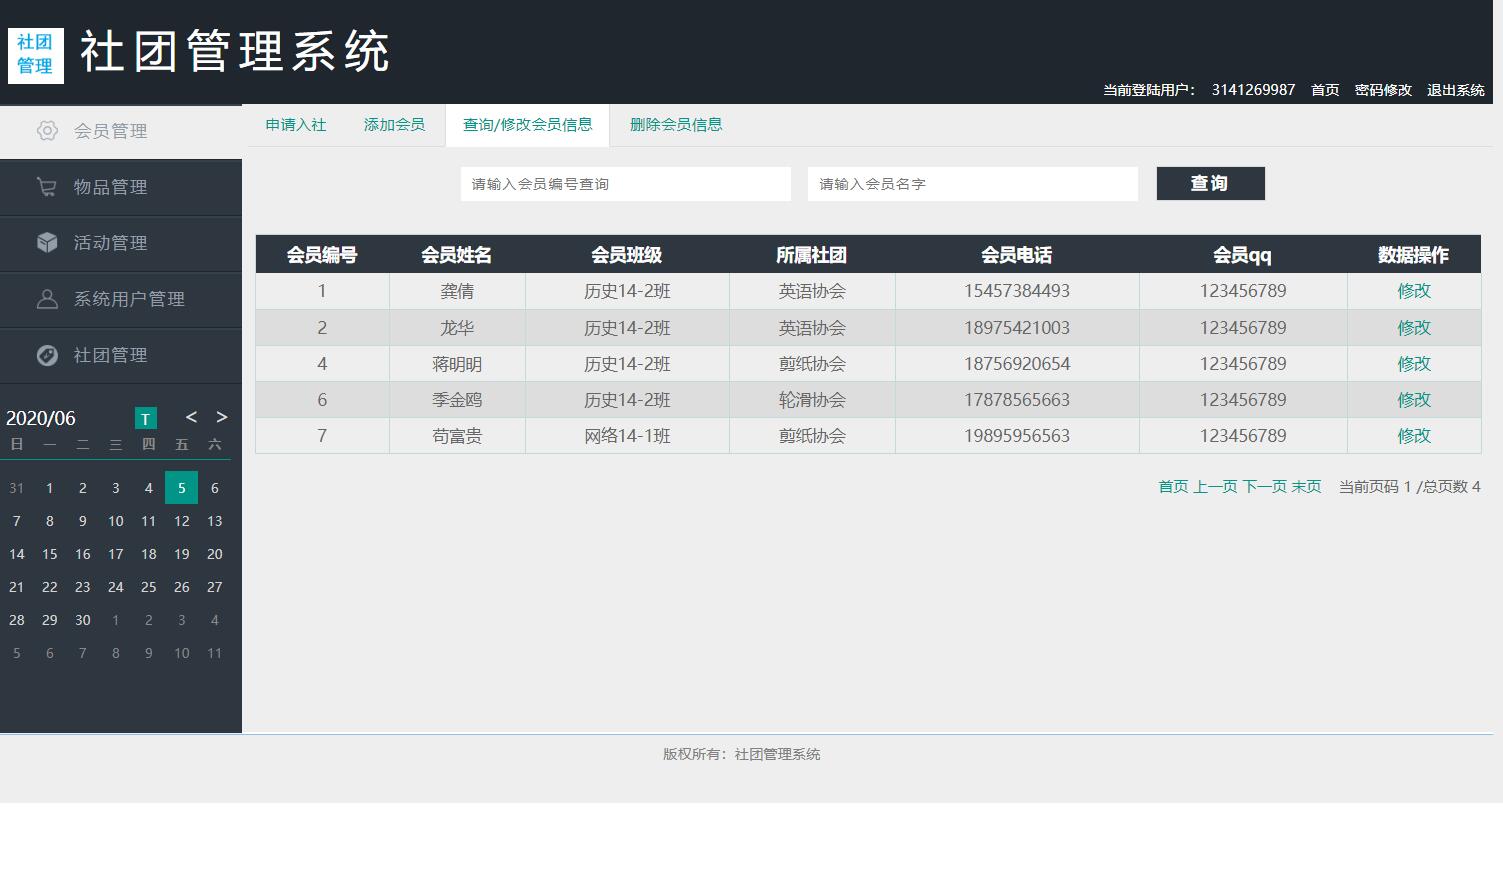Select the 物品管理 shopping cart icon
This screenshot has width=1503, height=886.
click(x=47, y=187)
